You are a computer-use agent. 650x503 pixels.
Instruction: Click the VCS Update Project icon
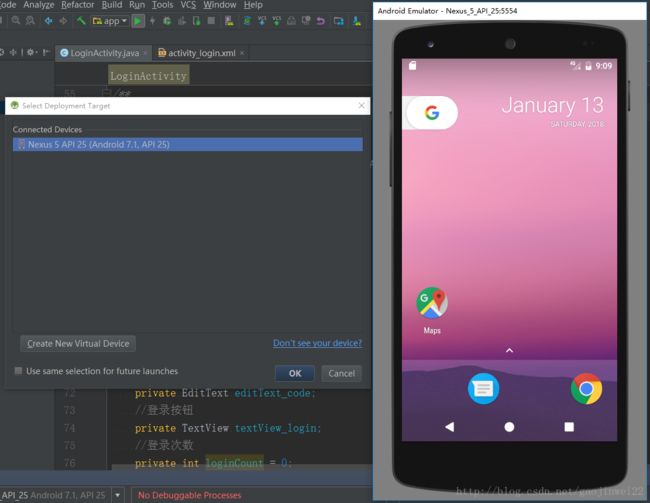262,21
